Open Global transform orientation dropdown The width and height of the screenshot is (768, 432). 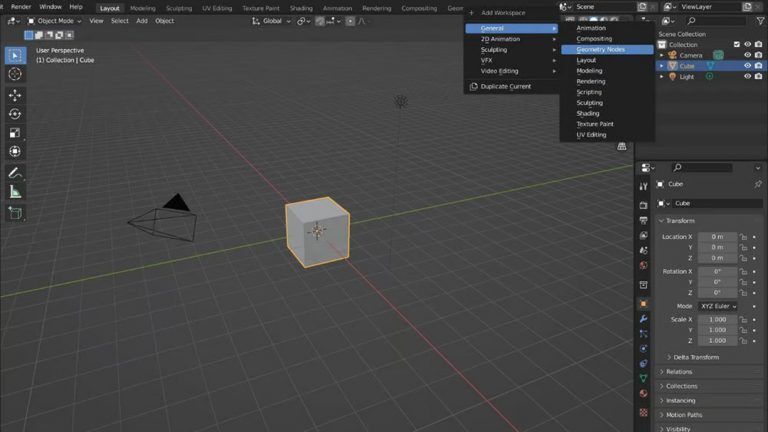click(271, 21)
